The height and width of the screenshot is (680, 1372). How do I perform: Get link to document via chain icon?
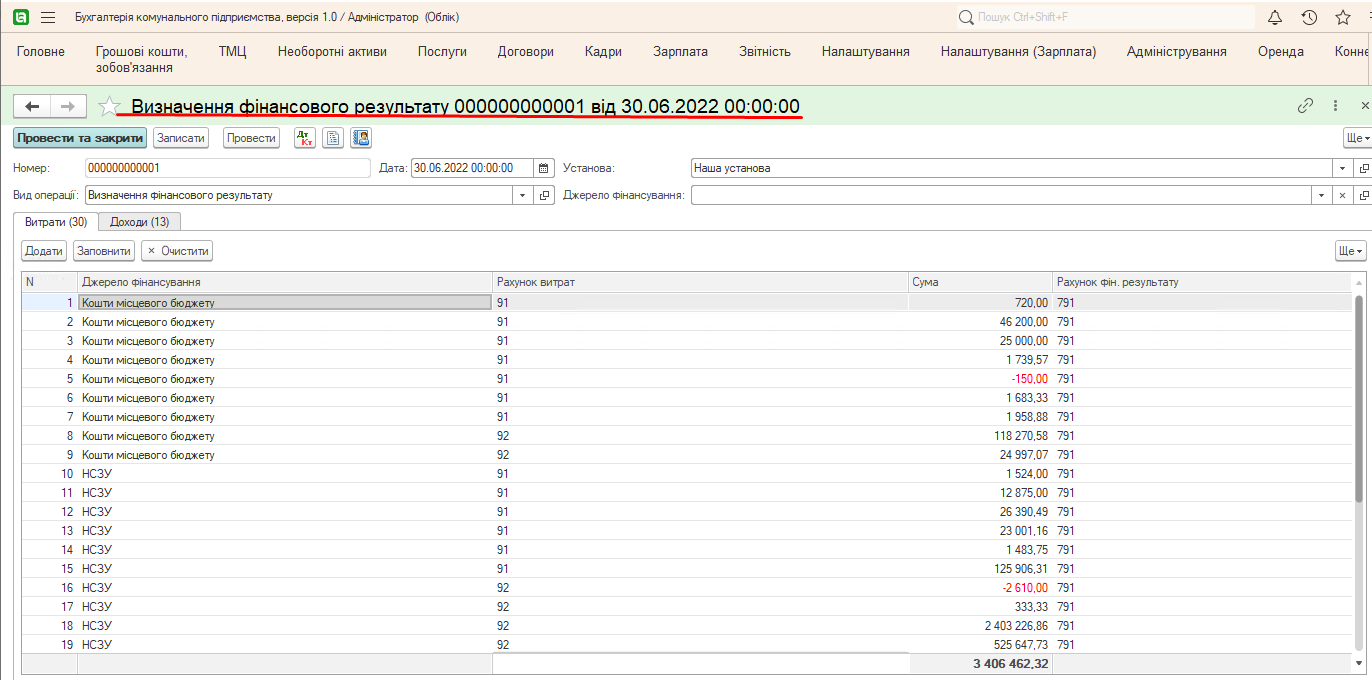pyautogui.click(x=1305, y=106)
